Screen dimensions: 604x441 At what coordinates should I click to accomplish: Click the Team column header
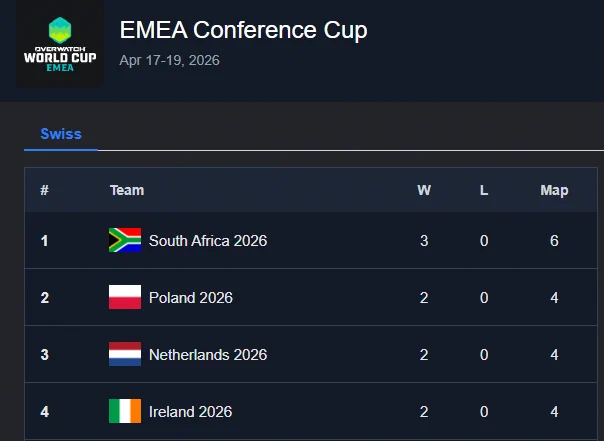coord(127,190)
